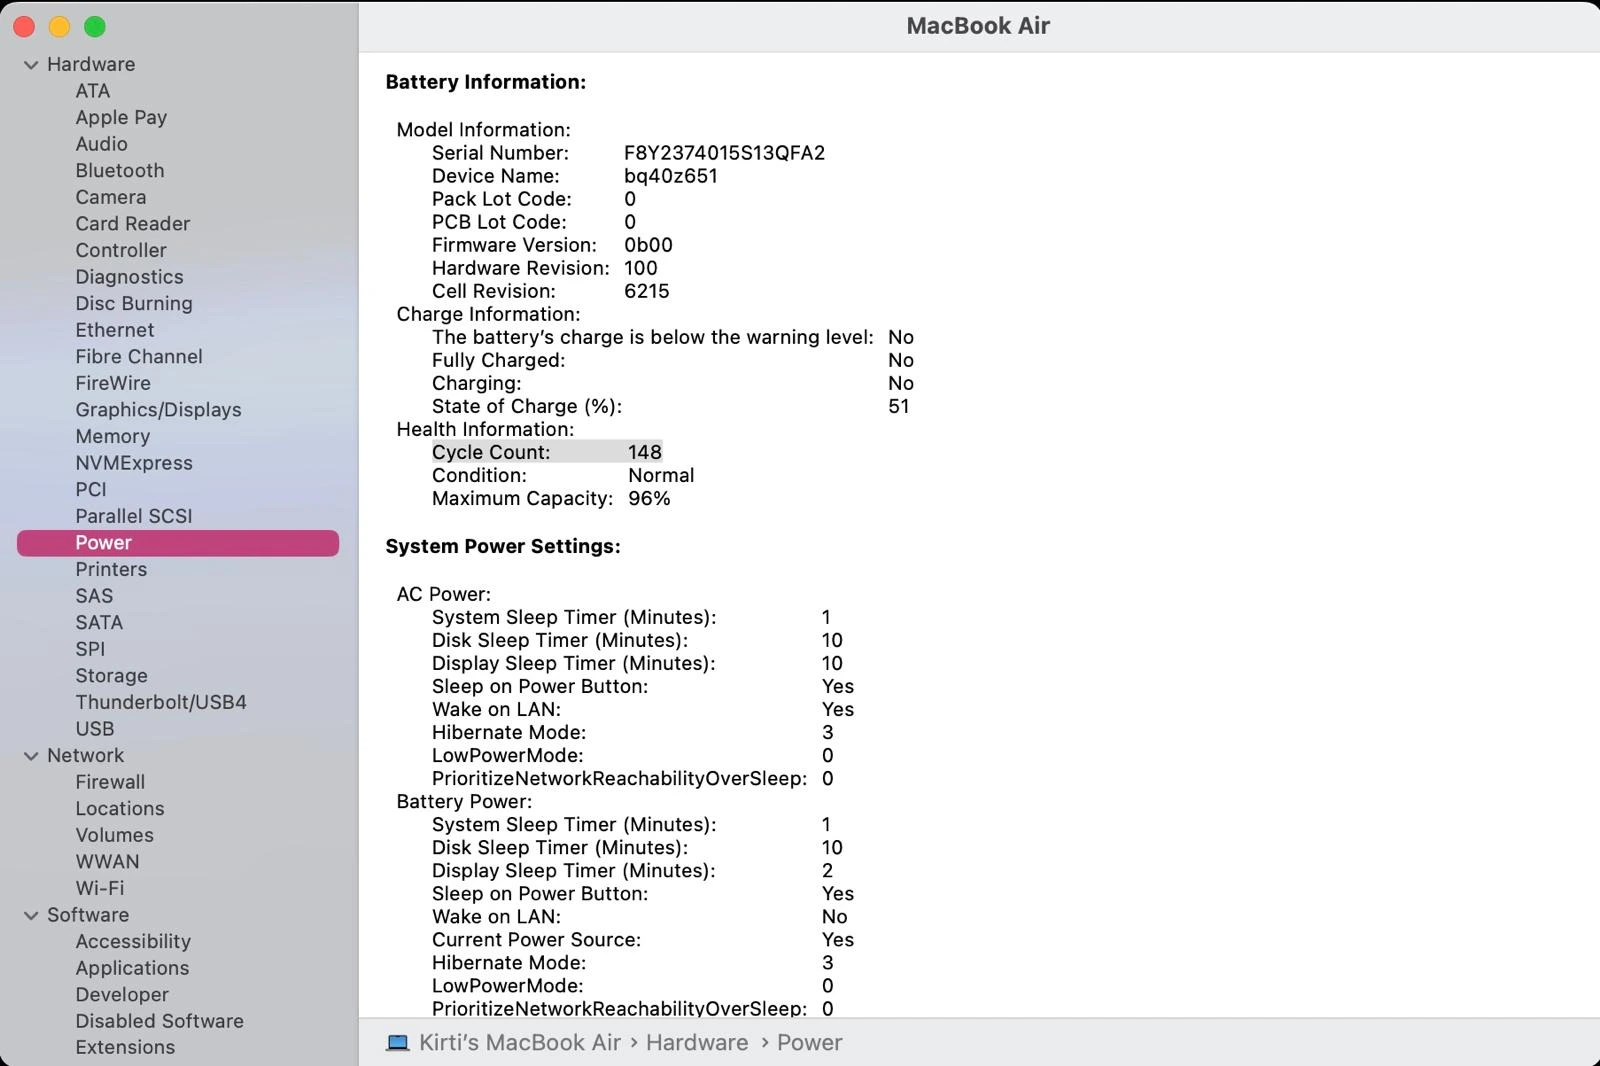1600x1066 pixels.
Task: Click the serial number F8Y2374015S13QFA2
Action: pos(725,153)
